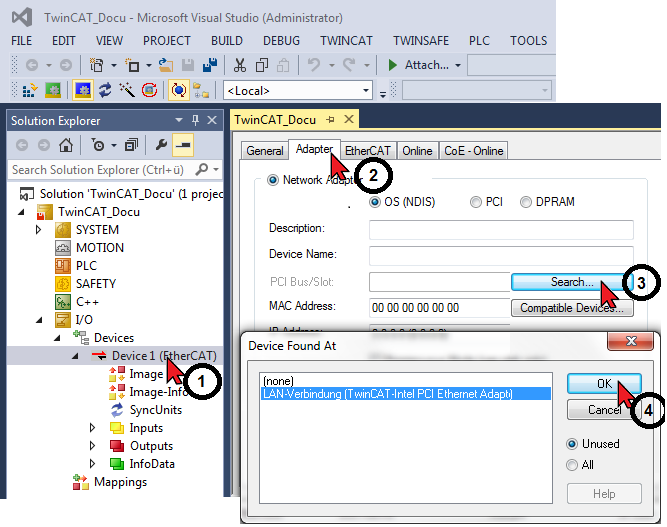Click the Solution Explorer pin icon

tap(195, 120)
